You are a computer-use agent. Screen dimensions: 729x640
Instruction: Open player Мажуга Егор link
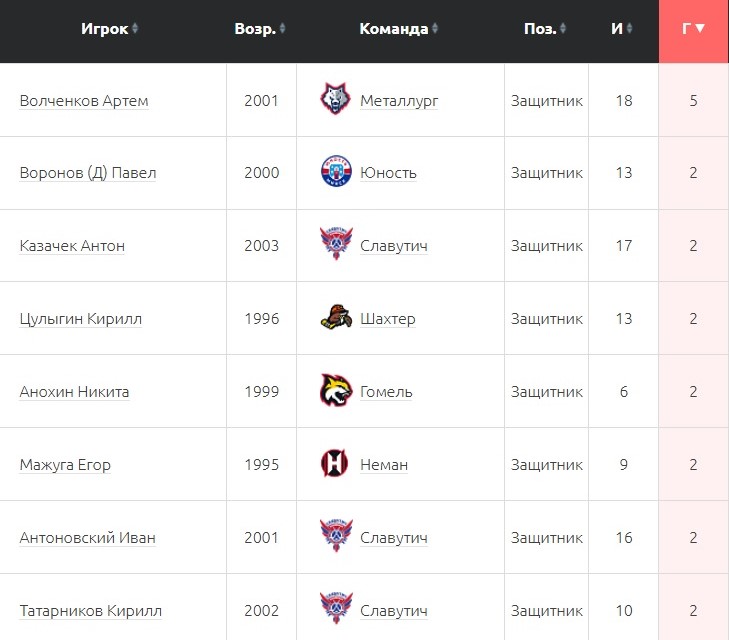(x=65, y=465)
